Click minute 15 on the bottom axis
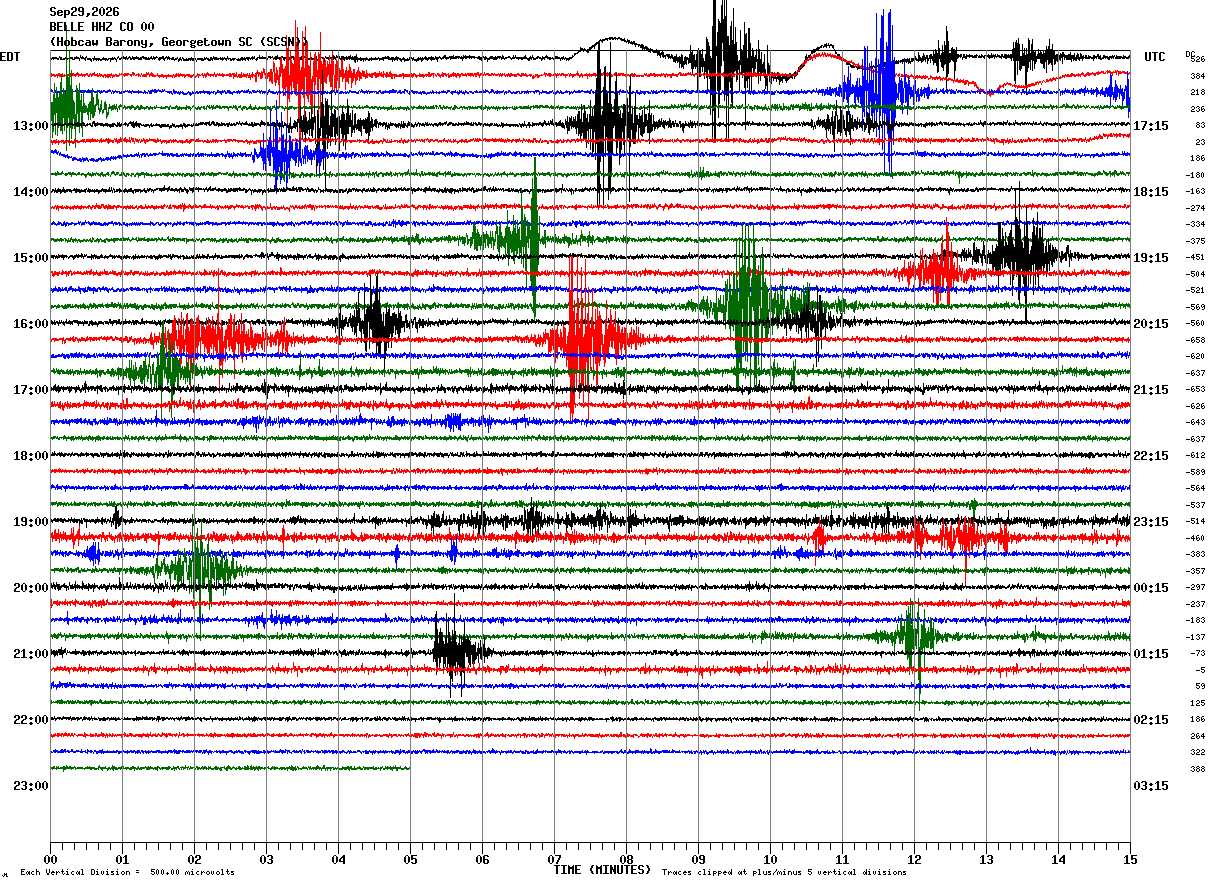The height and width of the screenshot is (886, 1210). pos(1129,860)
